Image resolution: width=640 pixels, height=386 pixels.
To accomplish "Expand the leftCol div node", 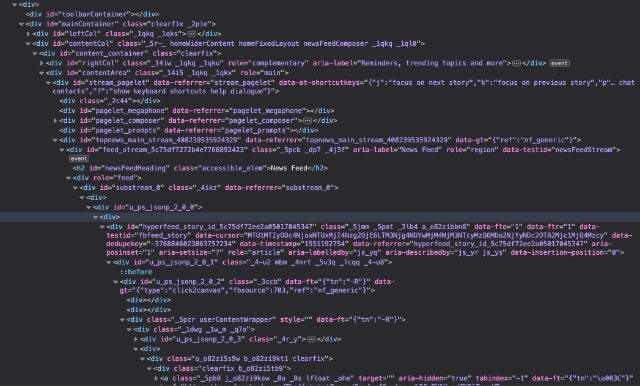I will [x=28, y=34].
